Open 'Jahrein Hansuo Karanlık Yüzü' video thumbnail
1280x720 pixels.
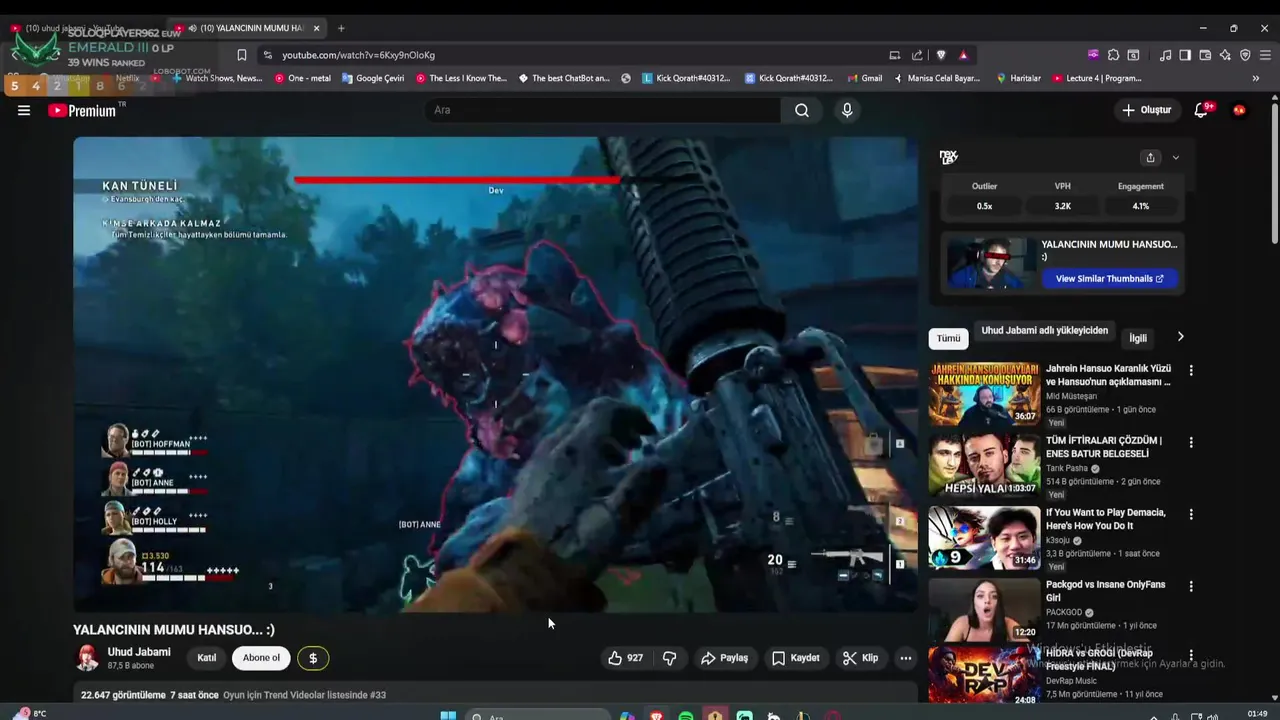(x=984, y=394)
